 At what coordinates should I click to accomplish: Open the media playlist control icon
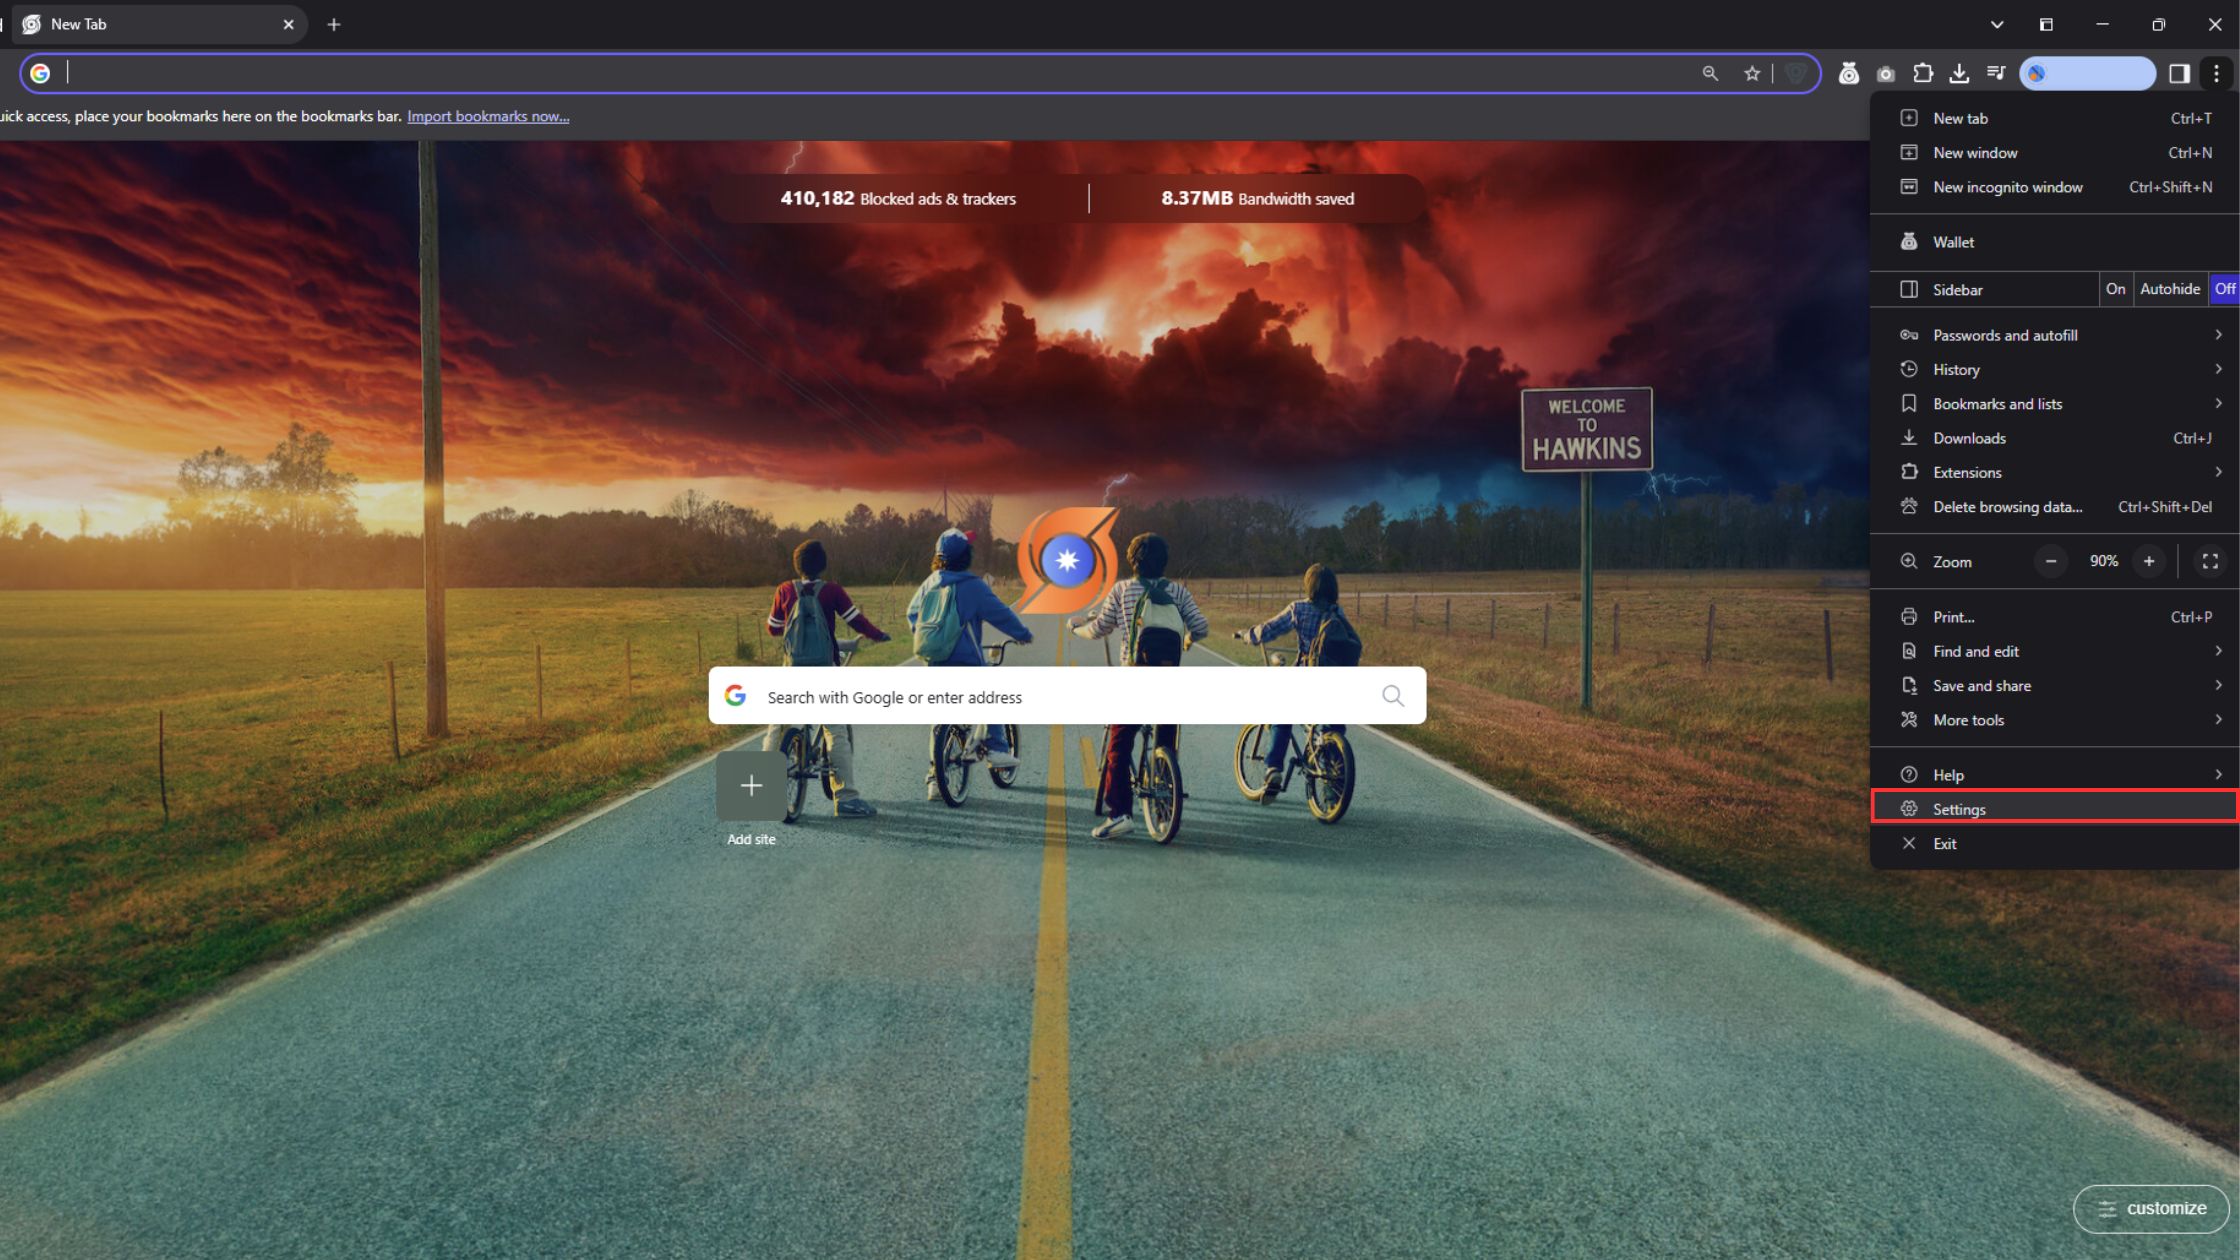[1996, 73]
